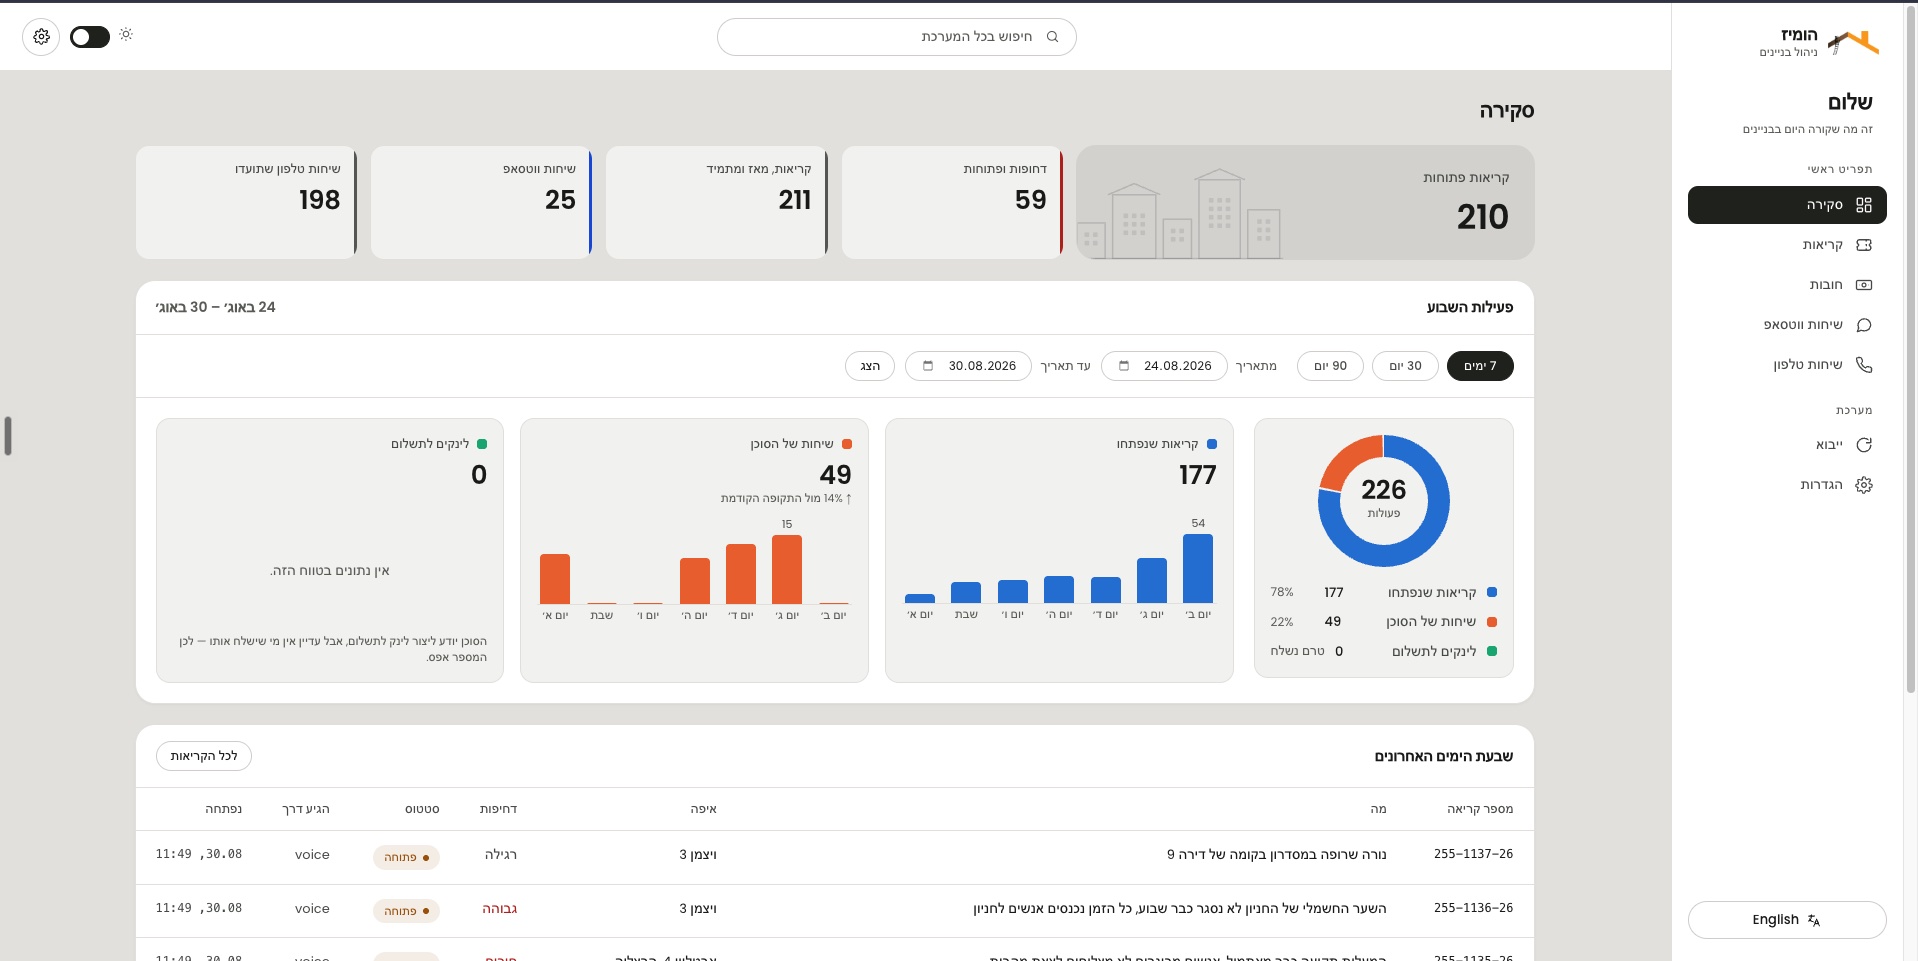Click the 'מספר קריאה' column header
The width and height of the screenshot is (1918, 961).
pyautogui.click(x=1480, y=809)
